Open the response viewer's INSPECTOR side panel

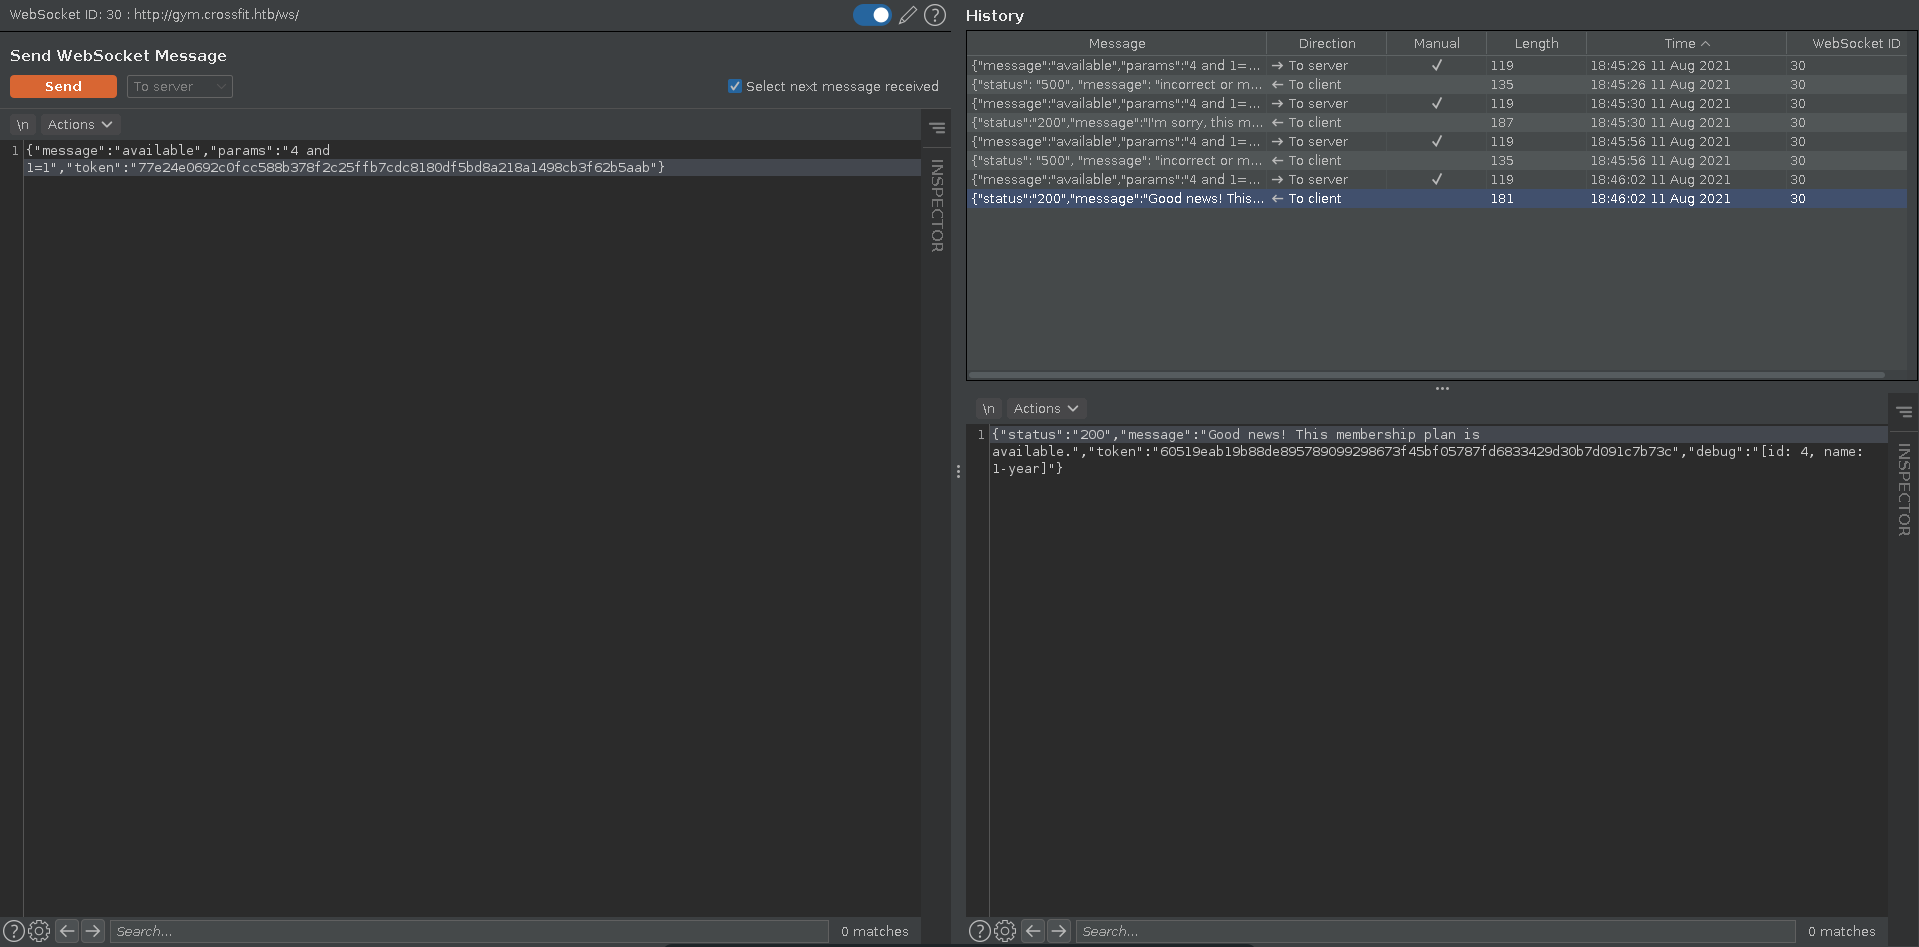(x=1903, y=489)
